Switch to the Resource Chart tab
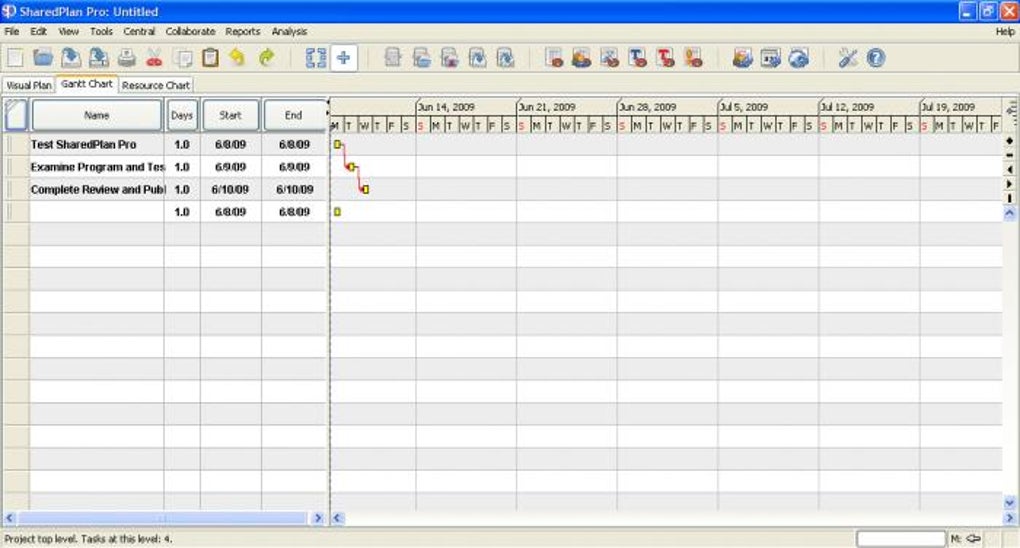 click(155, 85)
